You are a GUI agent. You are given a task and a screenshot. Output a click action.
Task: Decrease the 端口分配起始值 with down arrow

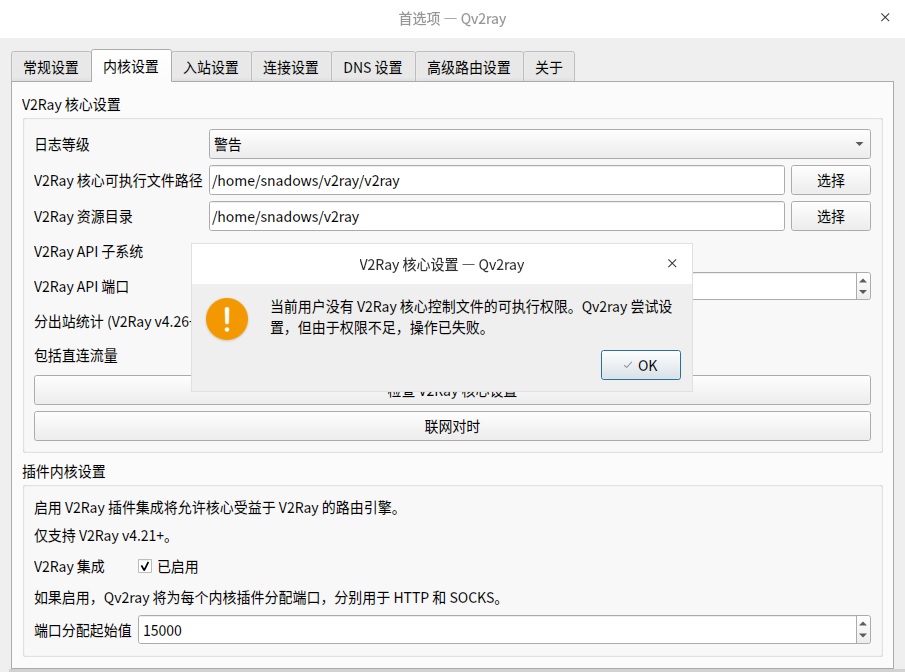pos(863,636)
